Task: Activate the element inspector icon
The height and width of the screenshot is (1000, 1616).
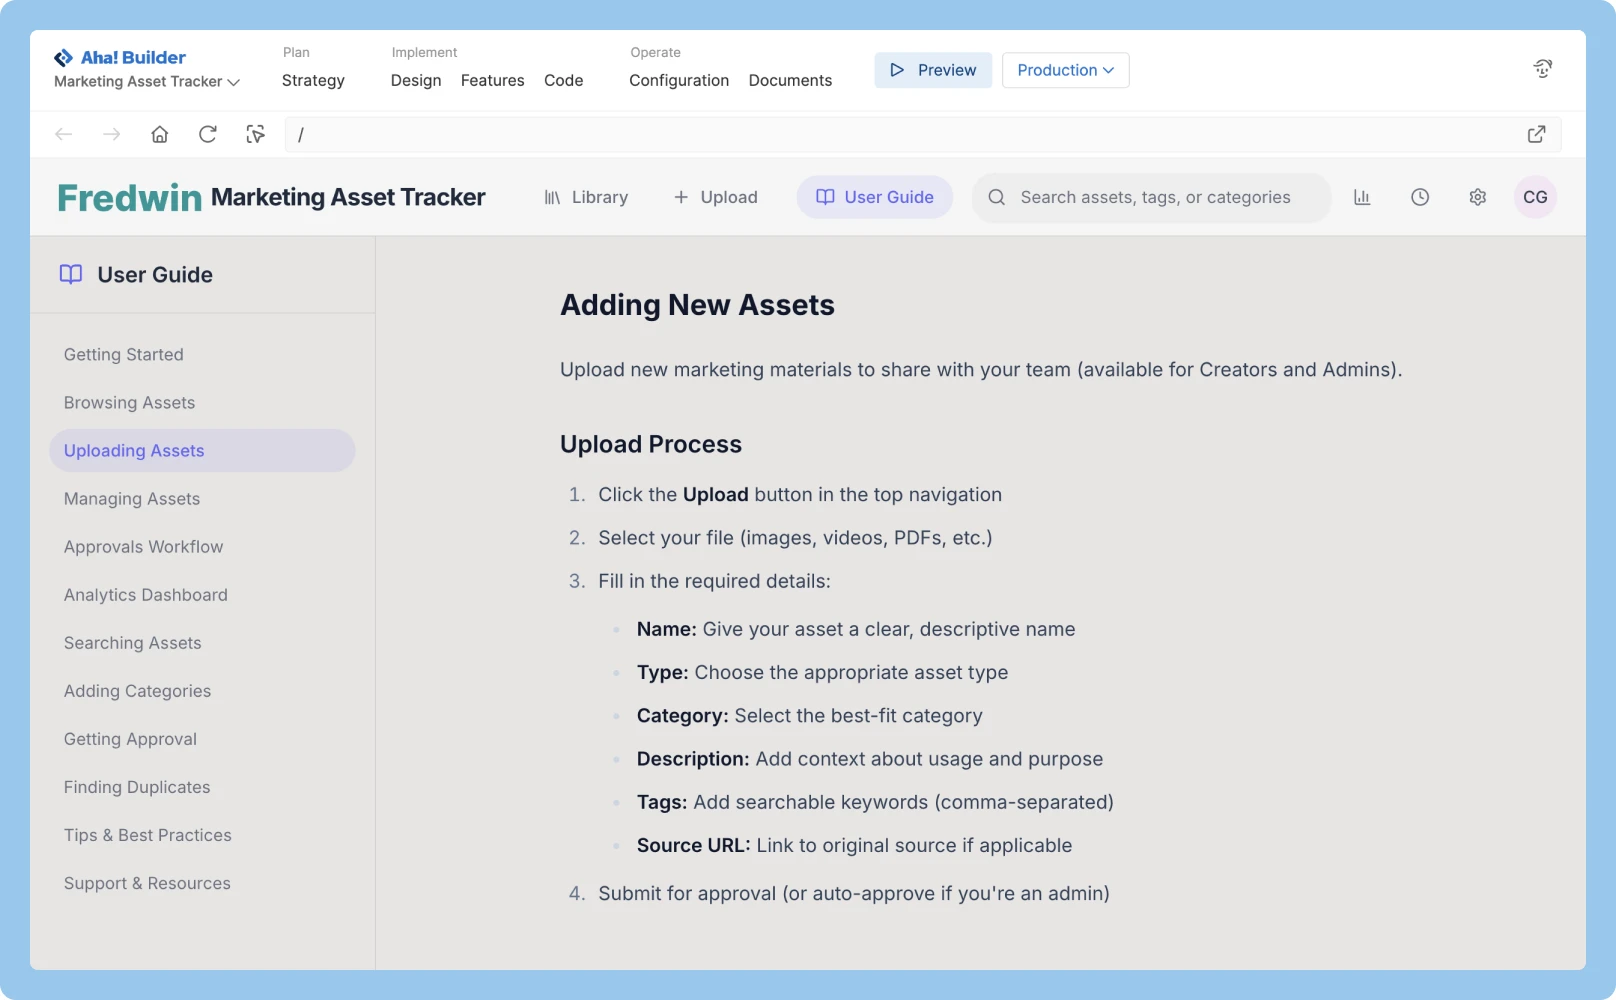Action: (x=255, y=133)
